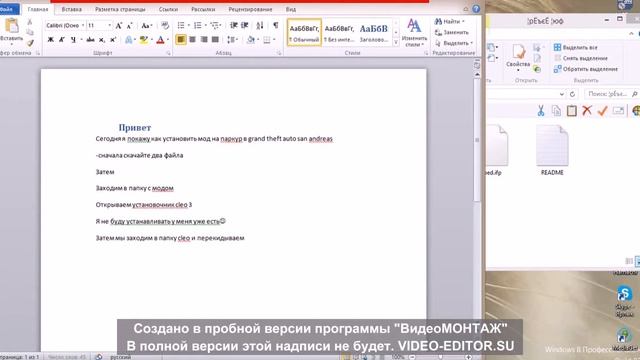Click the Word Help question mark icon

tap(476, 9)
